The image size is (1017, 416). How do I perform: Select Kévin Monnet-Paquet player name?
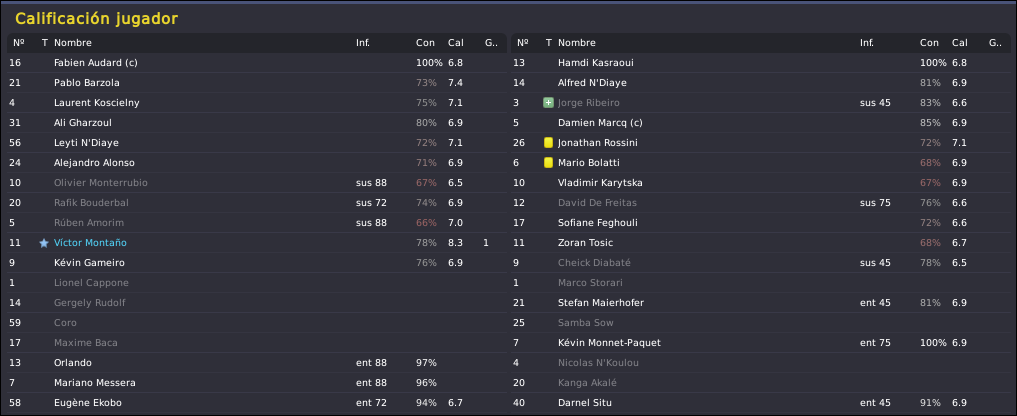coord(609,343)
